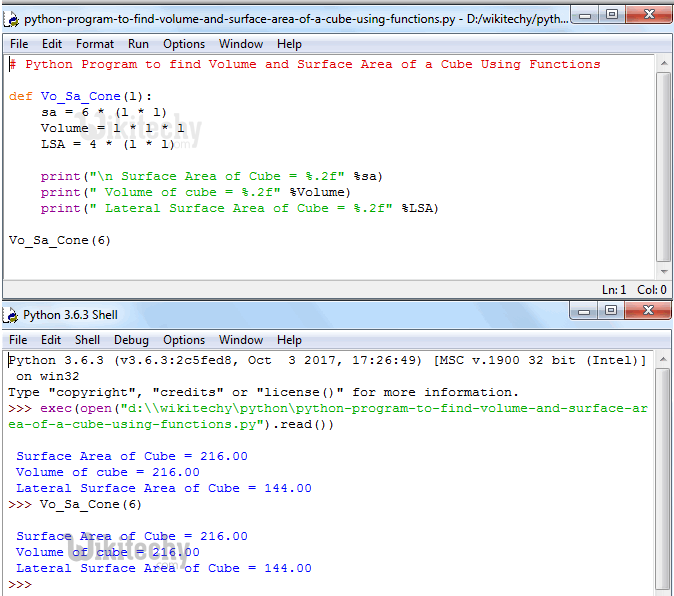Click the last empty '>>>' Shell prompt
The height and width of the screenshot is (596, 674).
(x=20, y=585)
